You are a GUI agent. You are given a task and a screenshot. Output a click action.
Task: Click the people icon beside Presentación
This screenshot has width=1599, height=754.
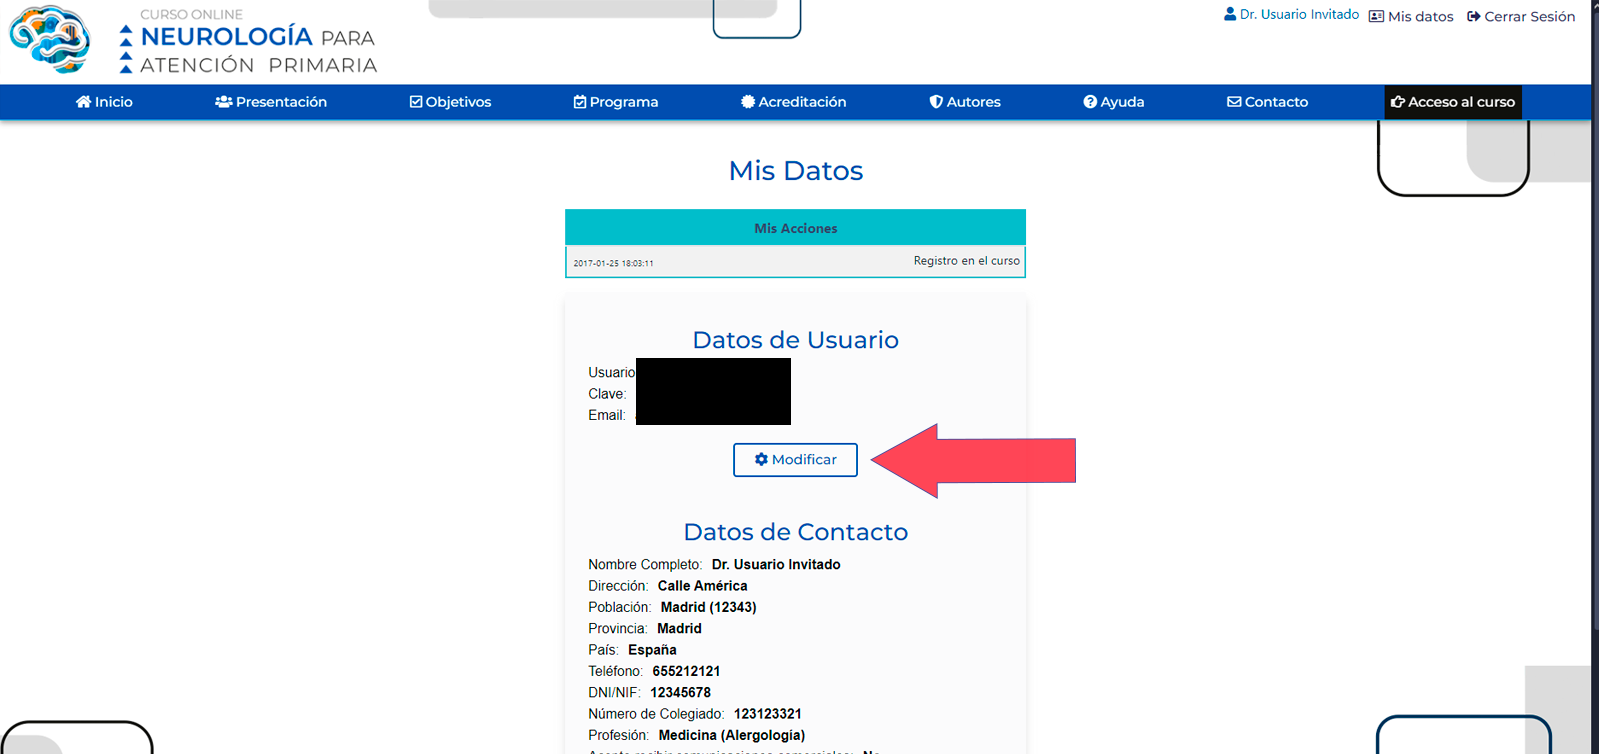pyautogui.click(x=223, y=102)
